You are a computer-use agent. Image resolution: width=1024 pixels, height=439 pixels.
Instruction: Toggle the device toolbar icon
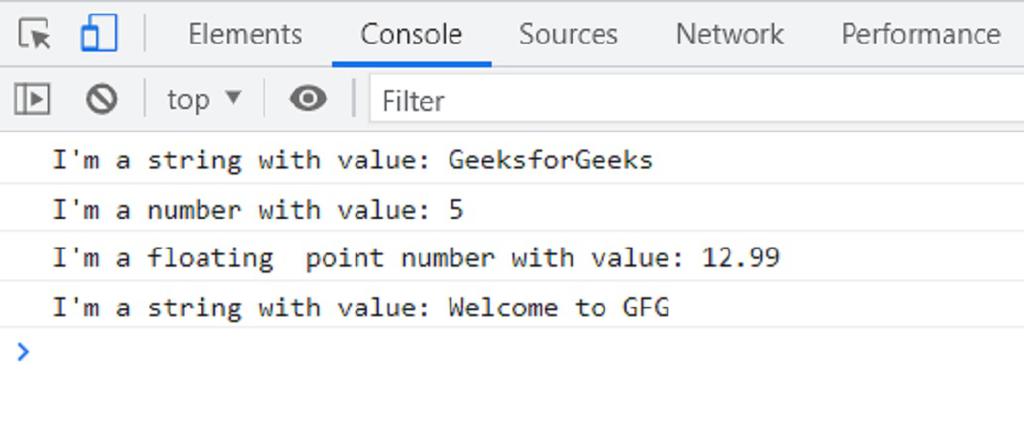pos(98,35)
